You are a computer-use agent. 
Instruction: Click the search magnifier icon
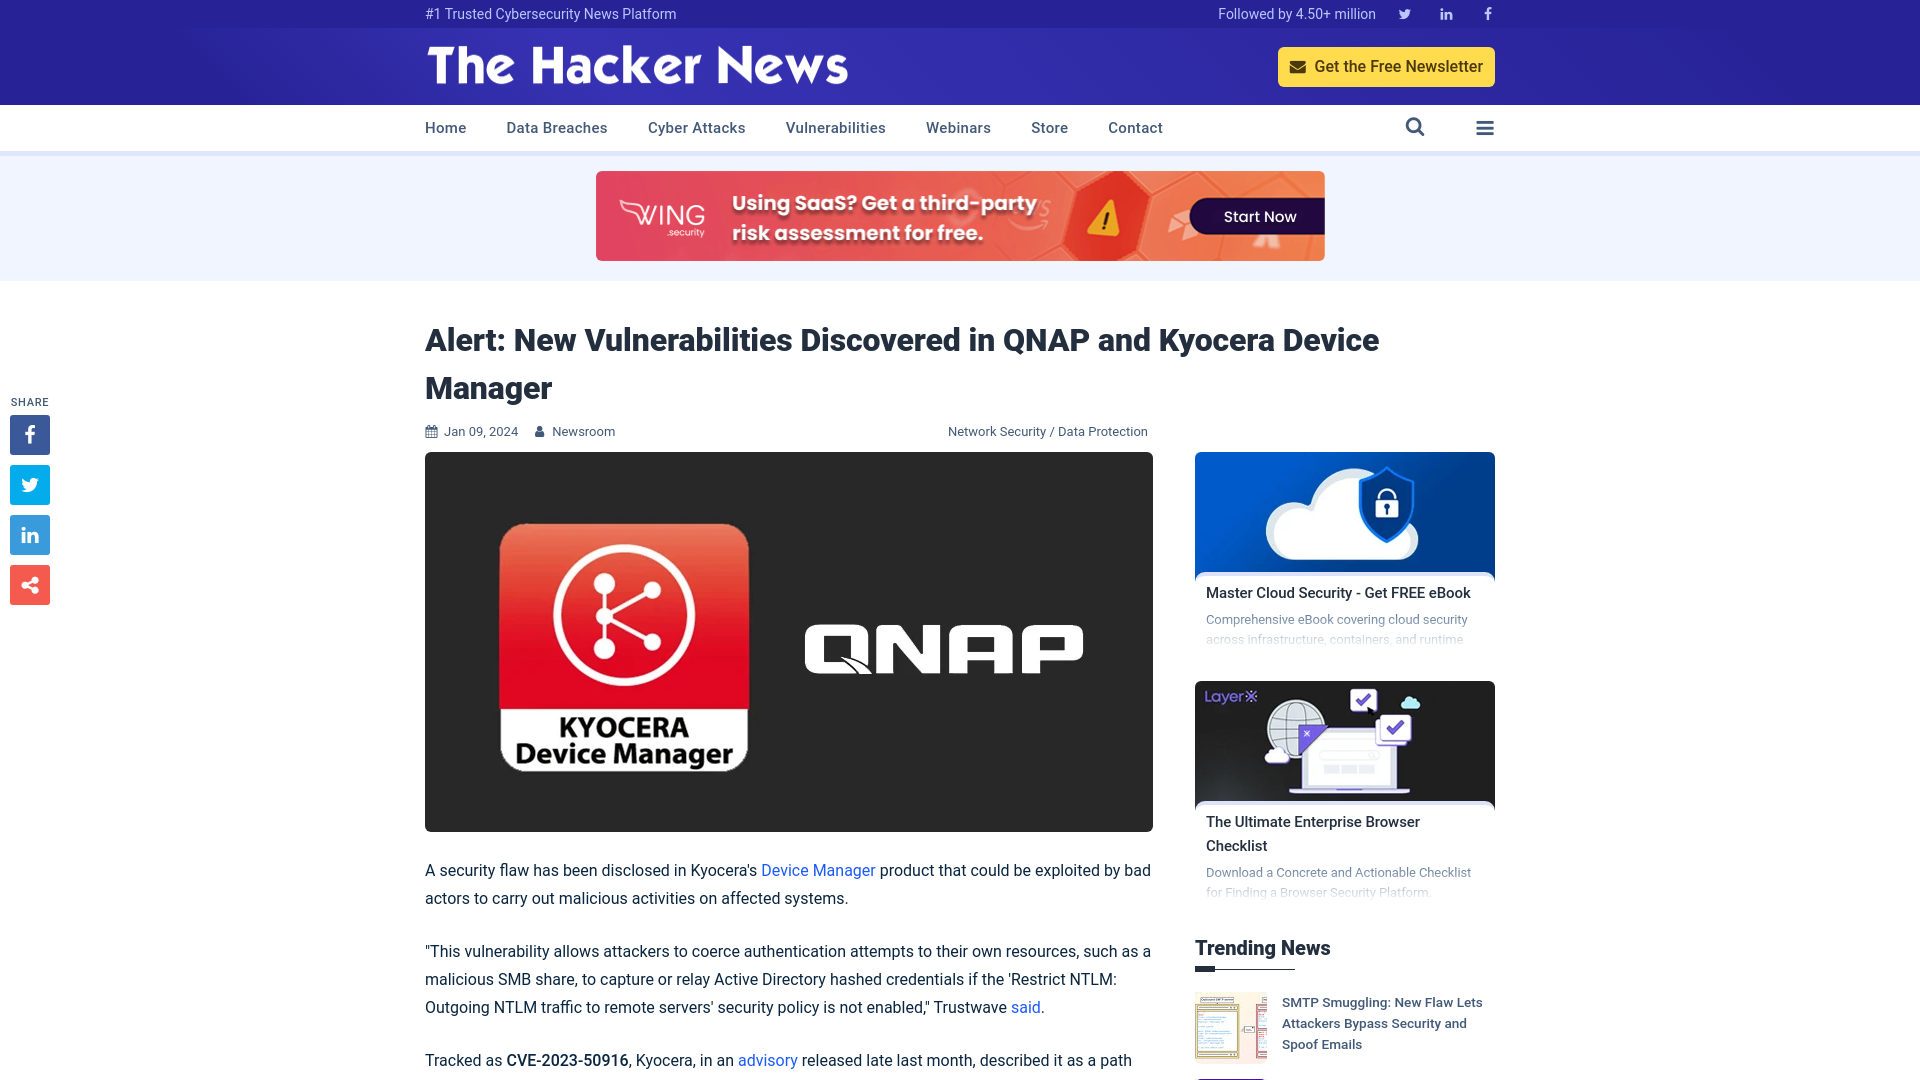tap(1415, 127)
